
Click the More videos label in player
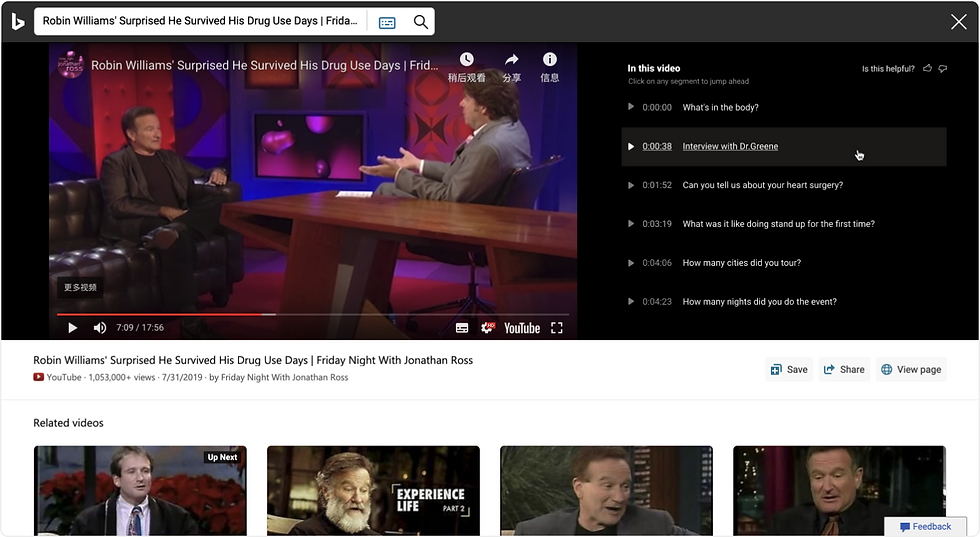80,288
